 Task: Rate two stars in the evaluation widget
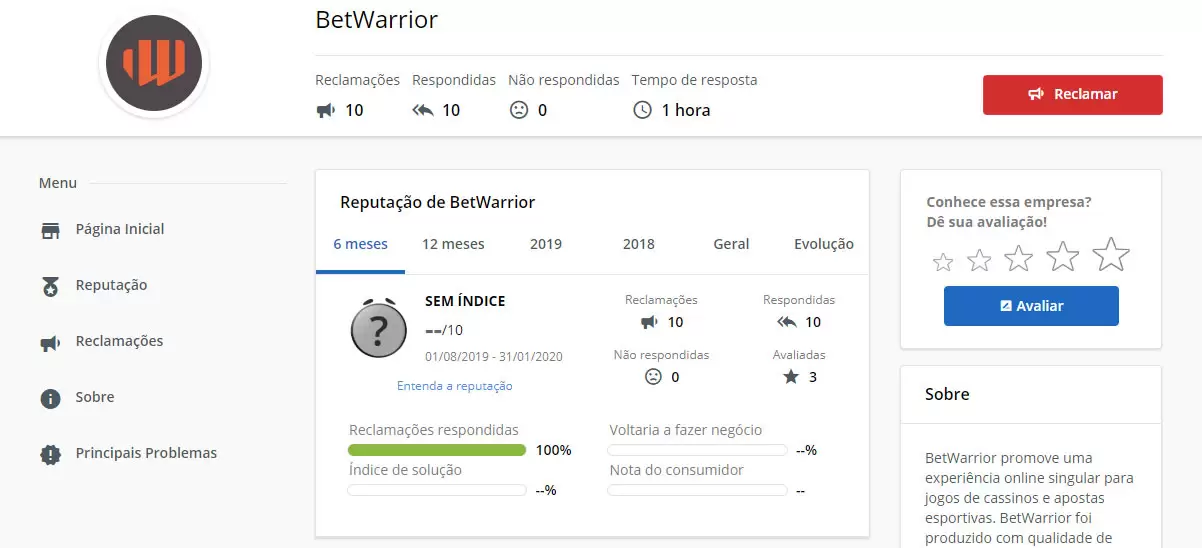click(x=980, y=260)
